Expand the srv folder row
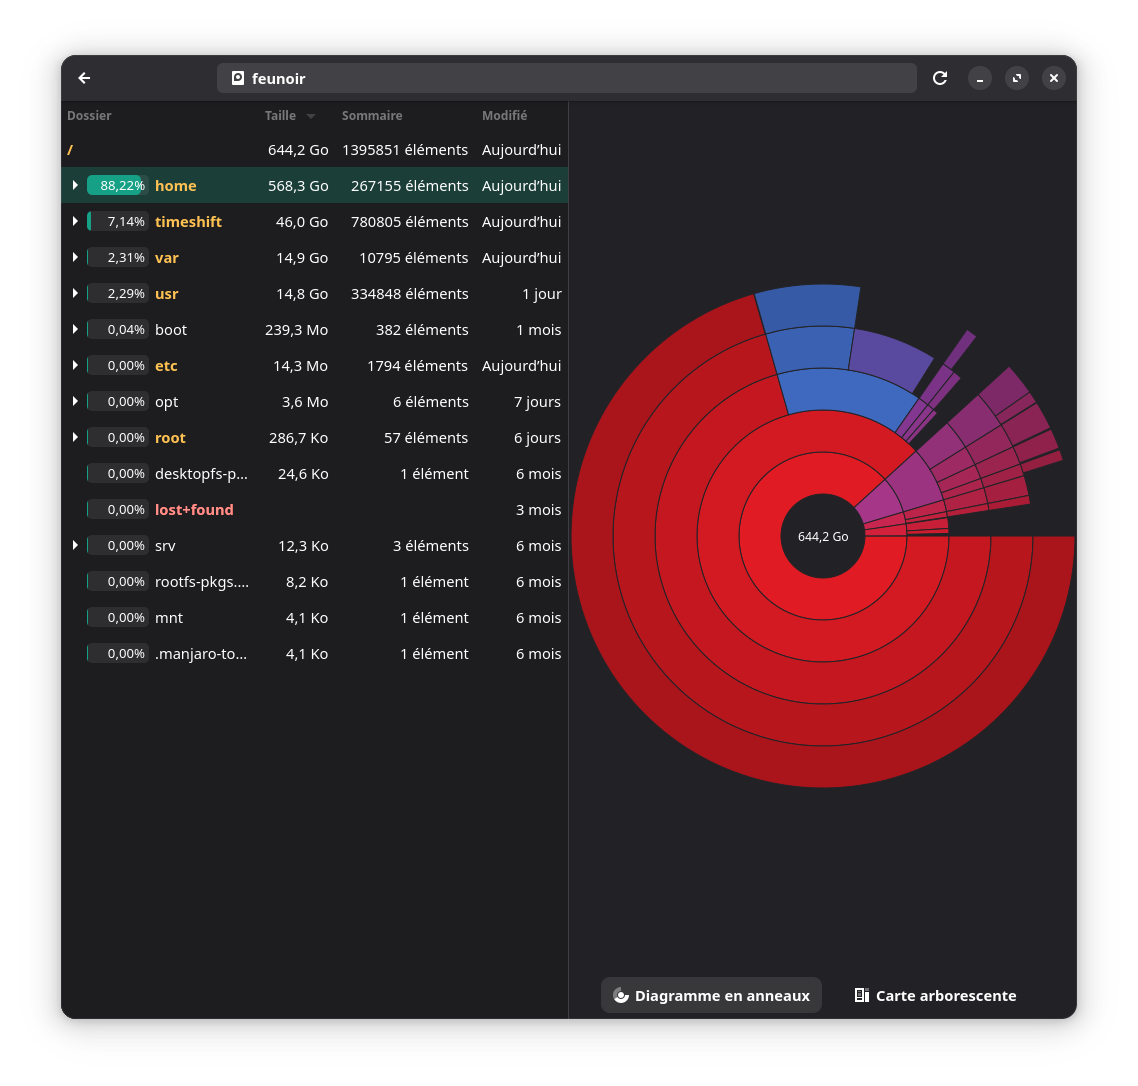 (75, 545)
